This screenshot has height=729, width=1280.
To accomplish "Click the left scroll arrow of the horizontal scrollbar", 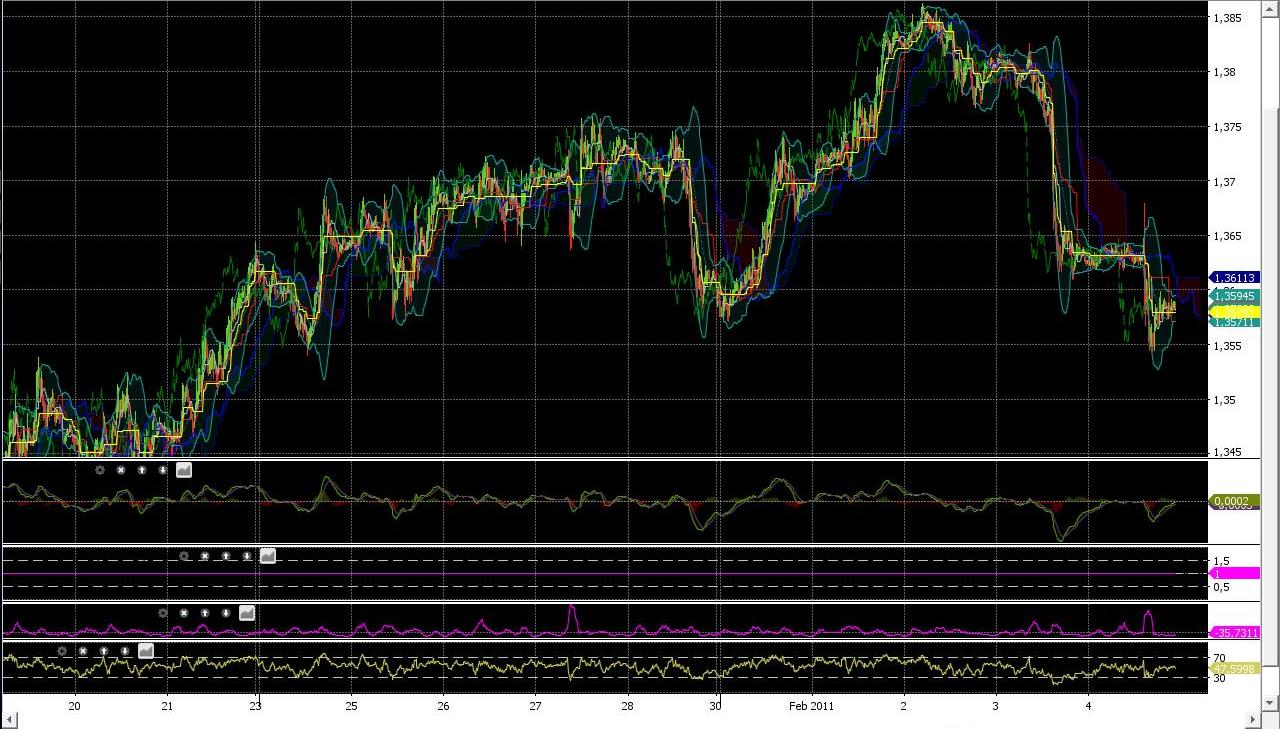I will click(x=9, y=718).
